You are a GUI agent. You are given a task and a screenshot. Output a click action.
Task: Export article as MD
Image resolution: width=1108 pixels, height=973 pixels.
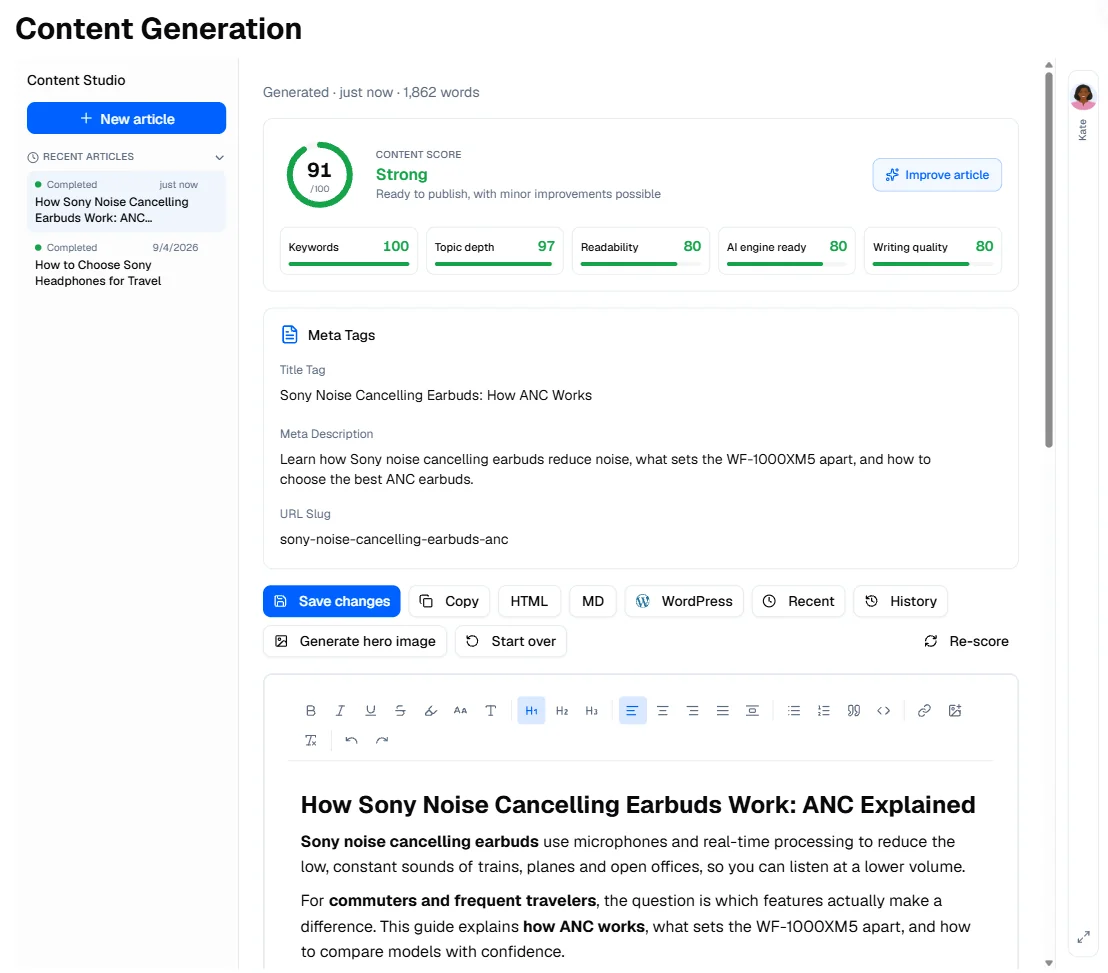[x=593, y=601]
